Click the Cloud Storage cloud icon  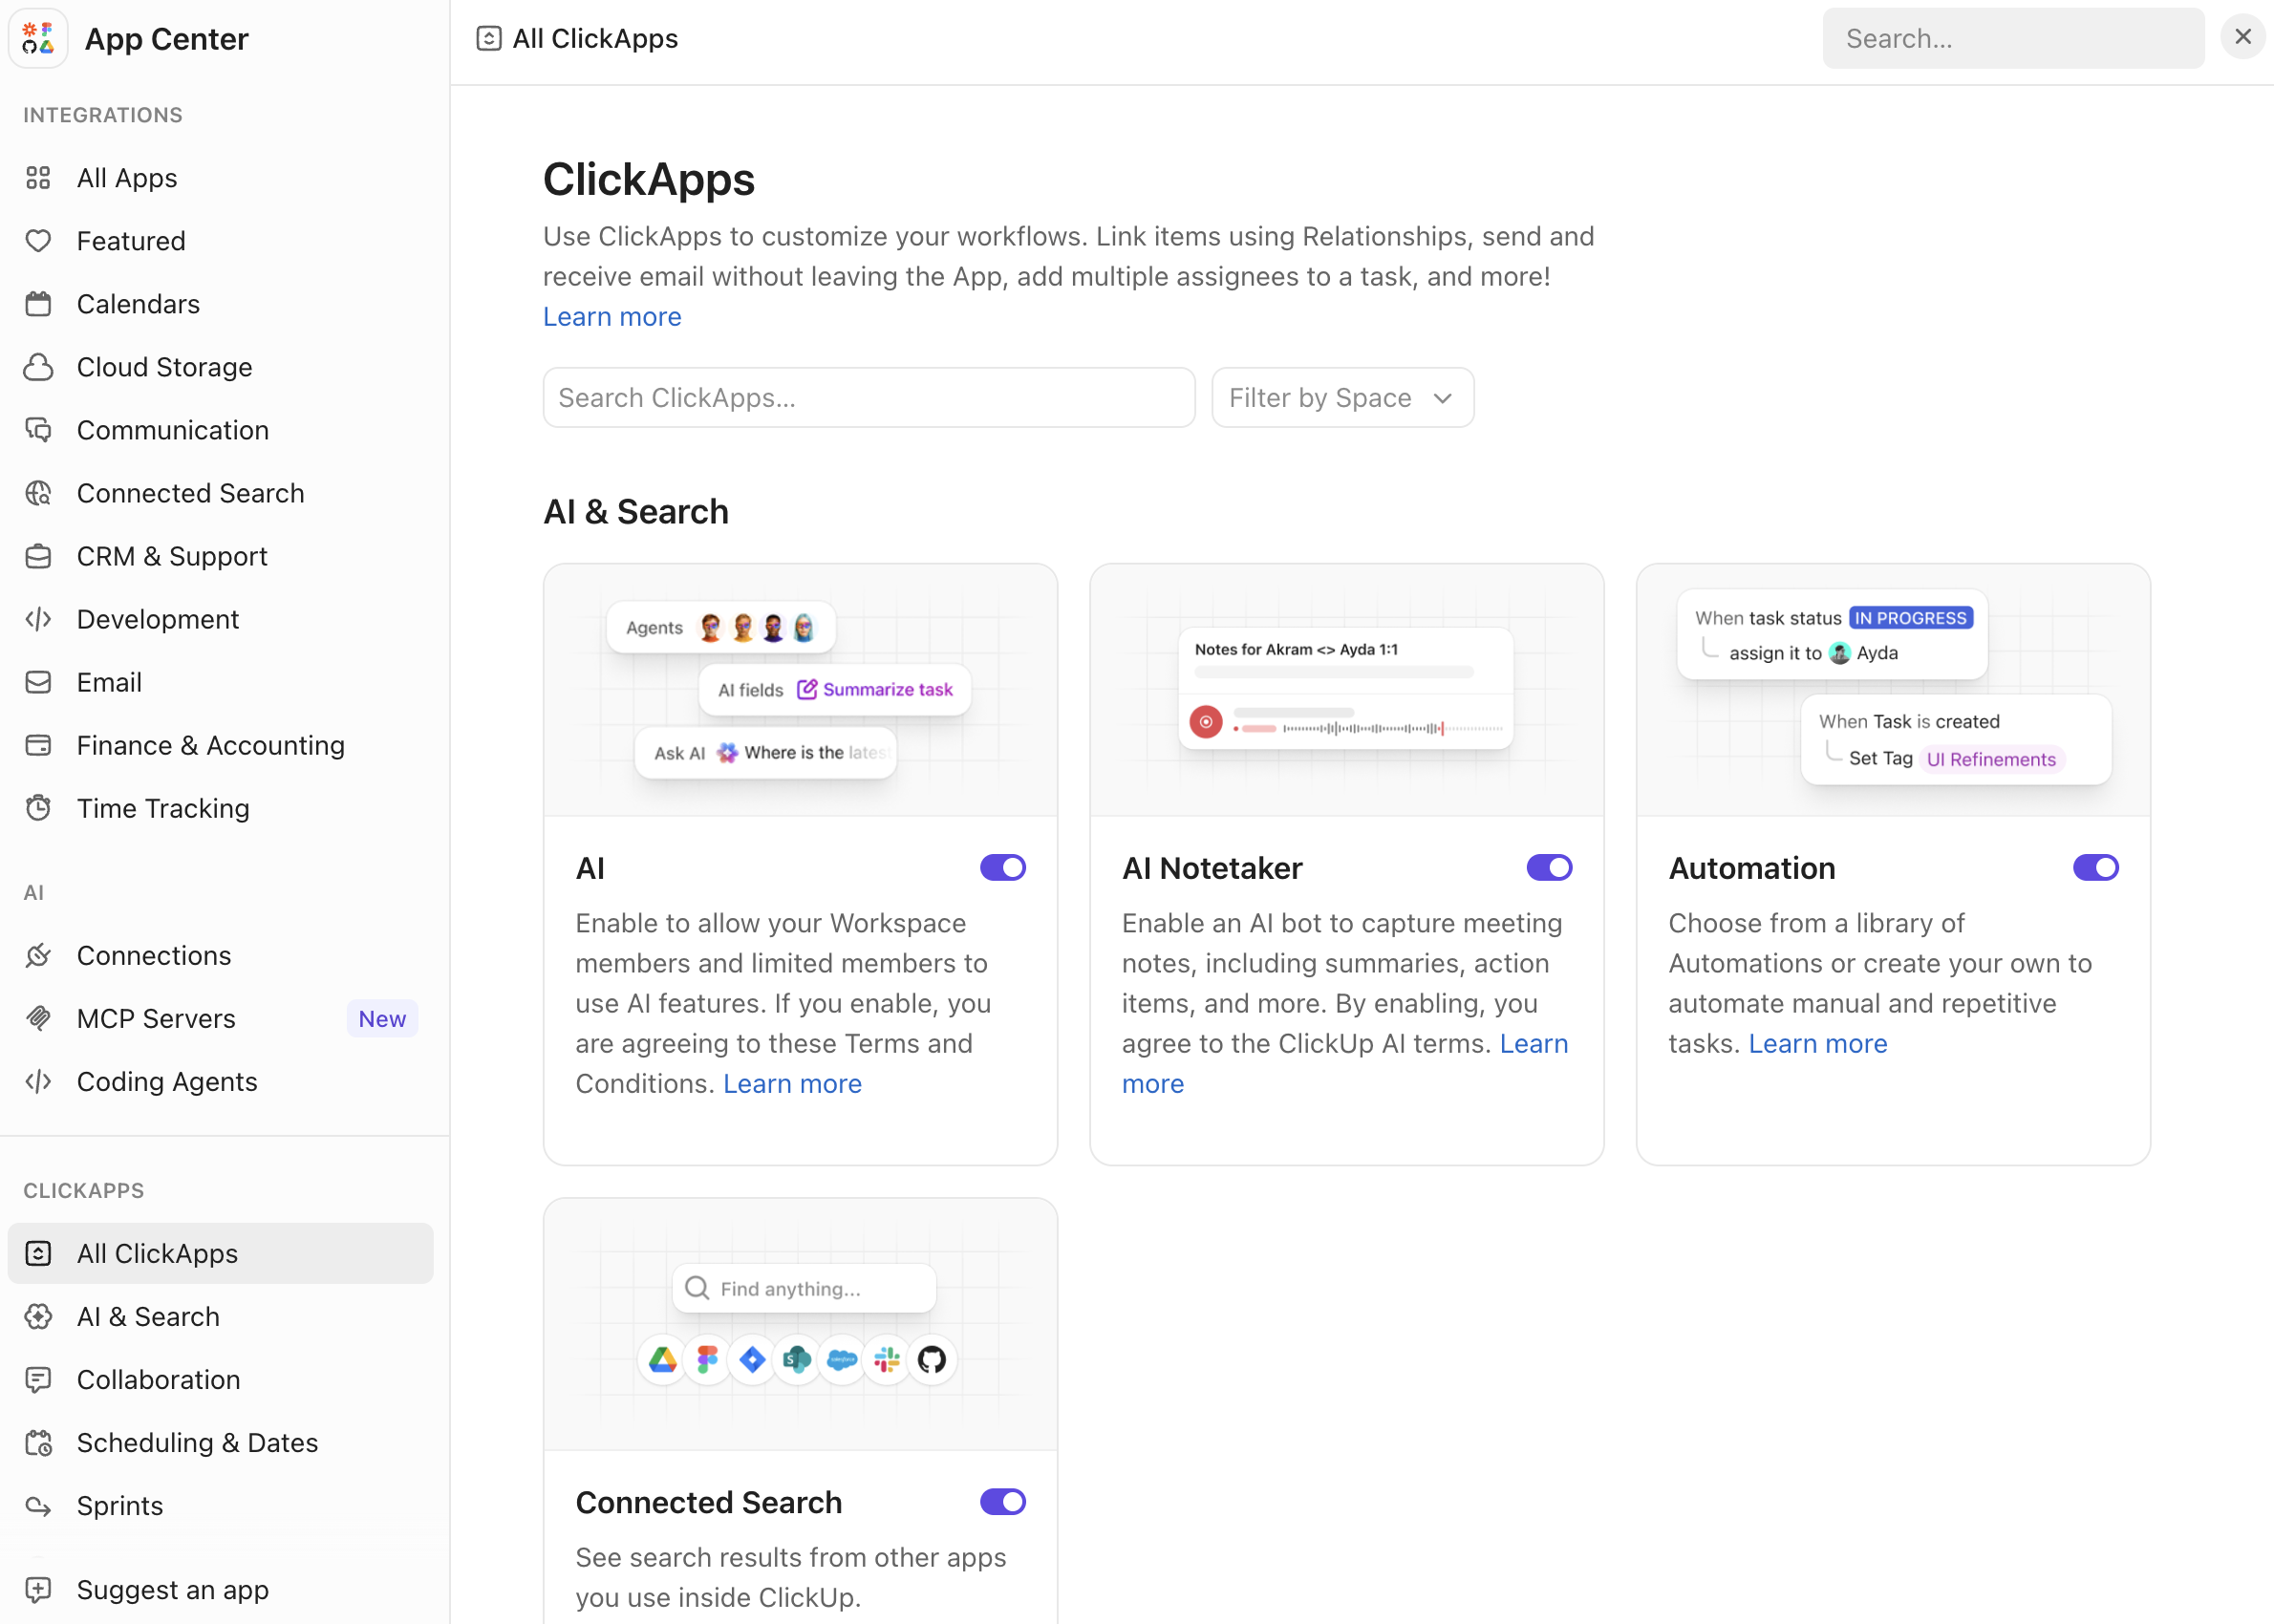coord(38,367)
